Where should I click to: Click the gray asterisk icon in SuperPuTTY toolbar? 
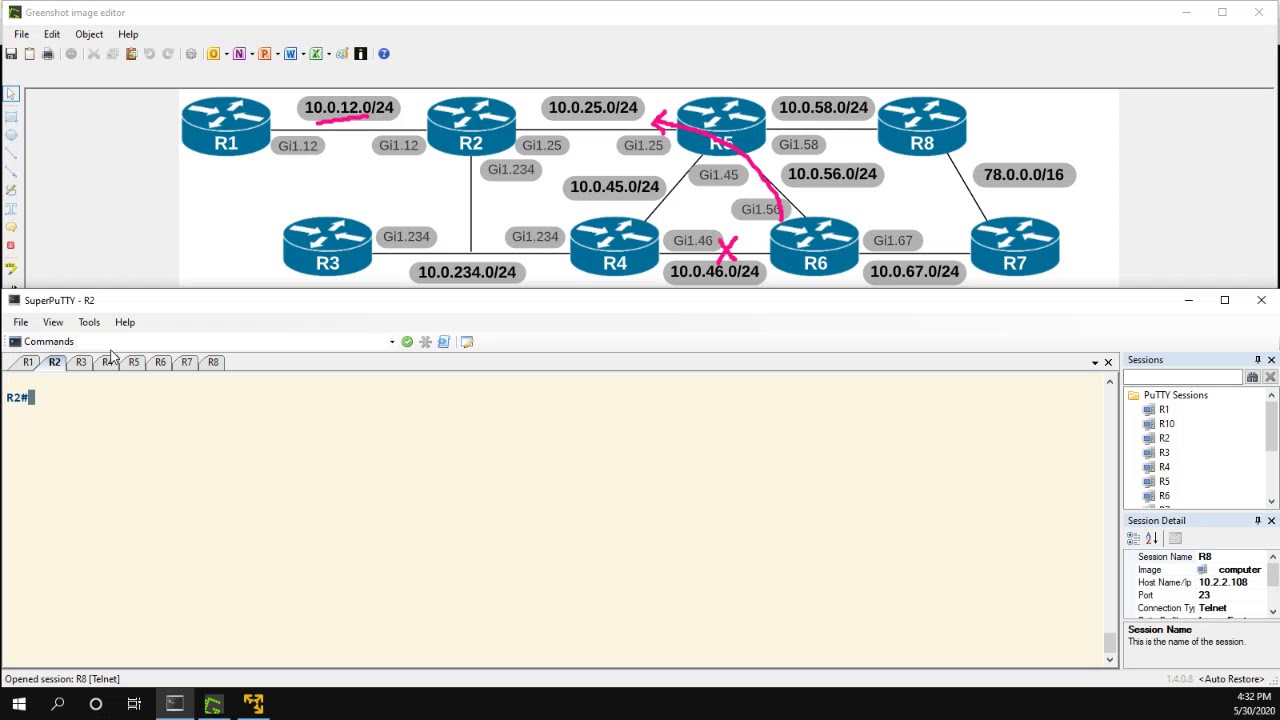coord(425,342)
